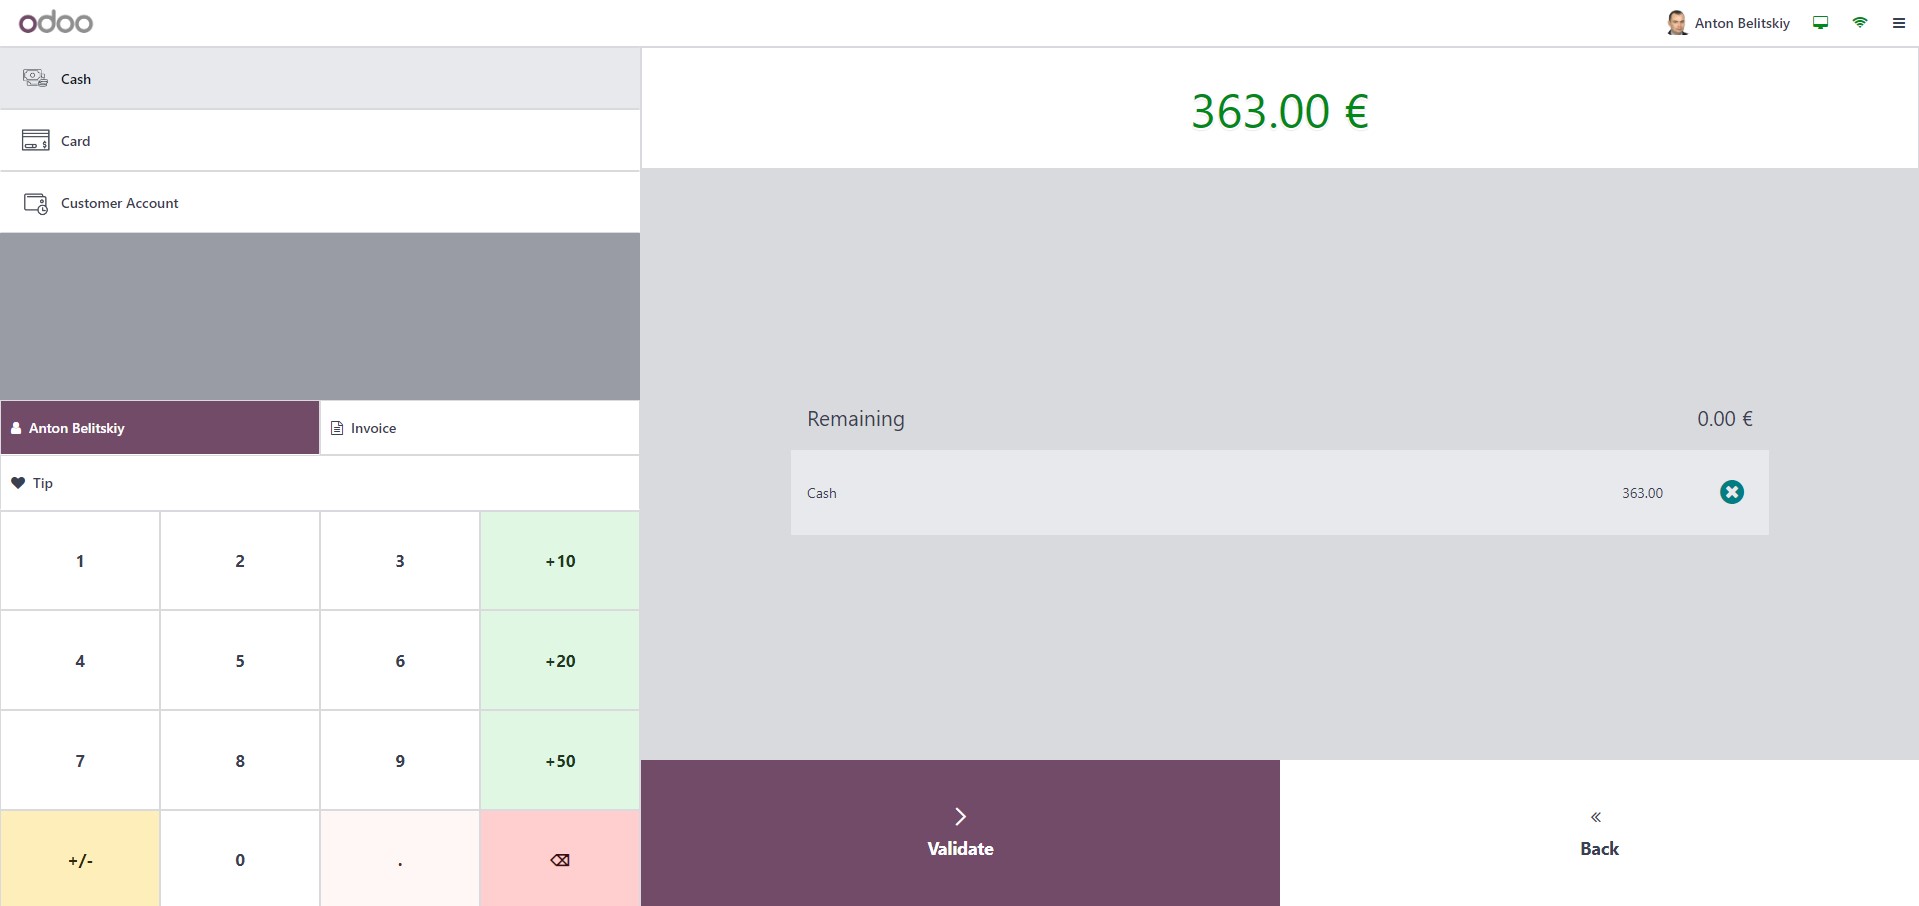Select the Card payment method
Image resolution: width=1919 pixels, height=906 pixels.
click(x=320, y=141)
